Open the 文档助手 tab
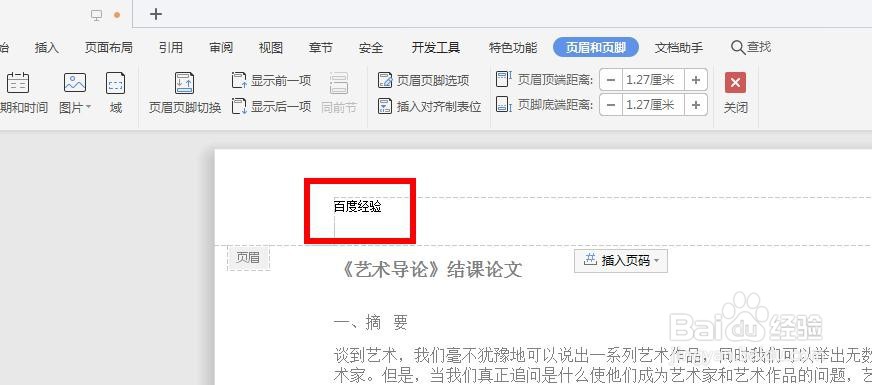Image resolution: width=872 pixels, height=385 pixels. coord(678,48)
